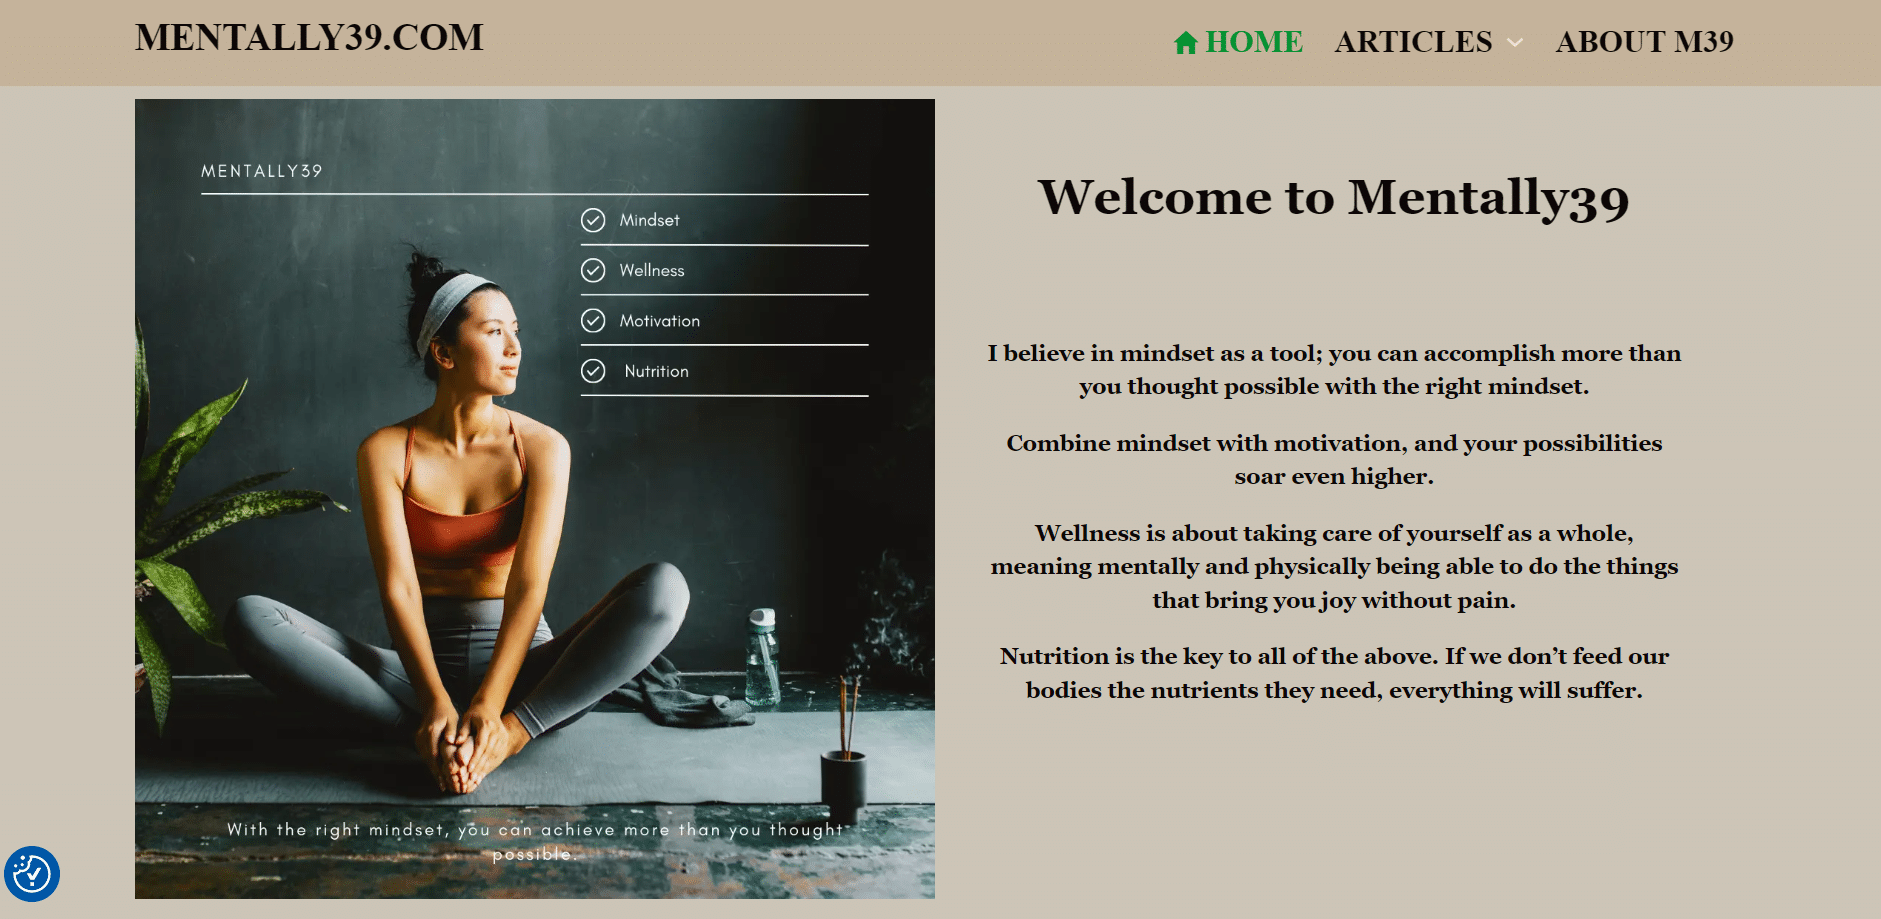Click the MENTALLY39 caption on the image

pos(262,171)
